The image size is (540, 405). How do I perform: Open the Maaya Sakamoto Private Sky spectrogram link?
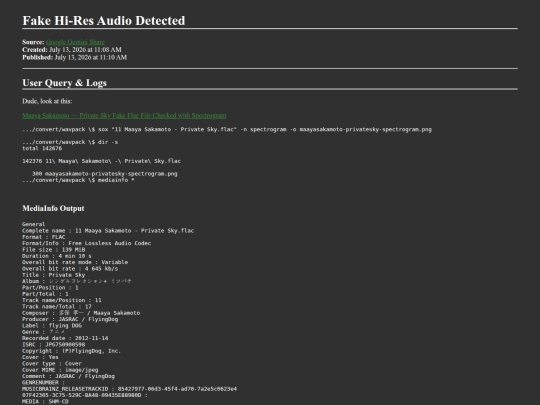click(124, 115)
